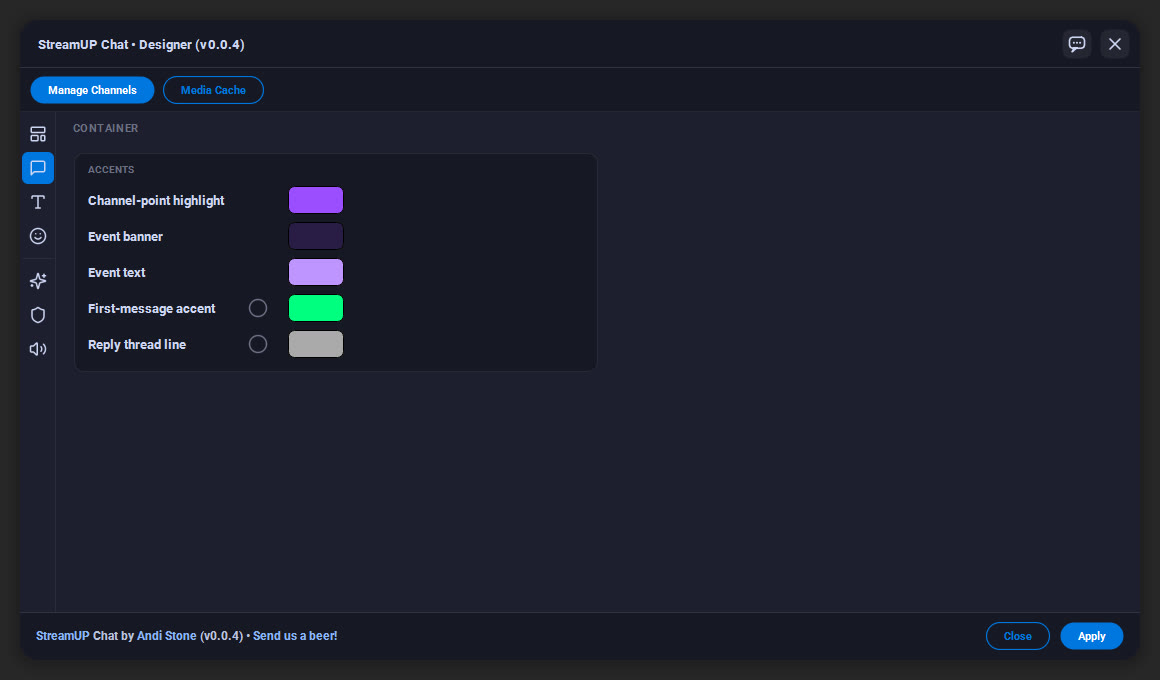Click the Channel-point highlight label

tap(156, 201)
